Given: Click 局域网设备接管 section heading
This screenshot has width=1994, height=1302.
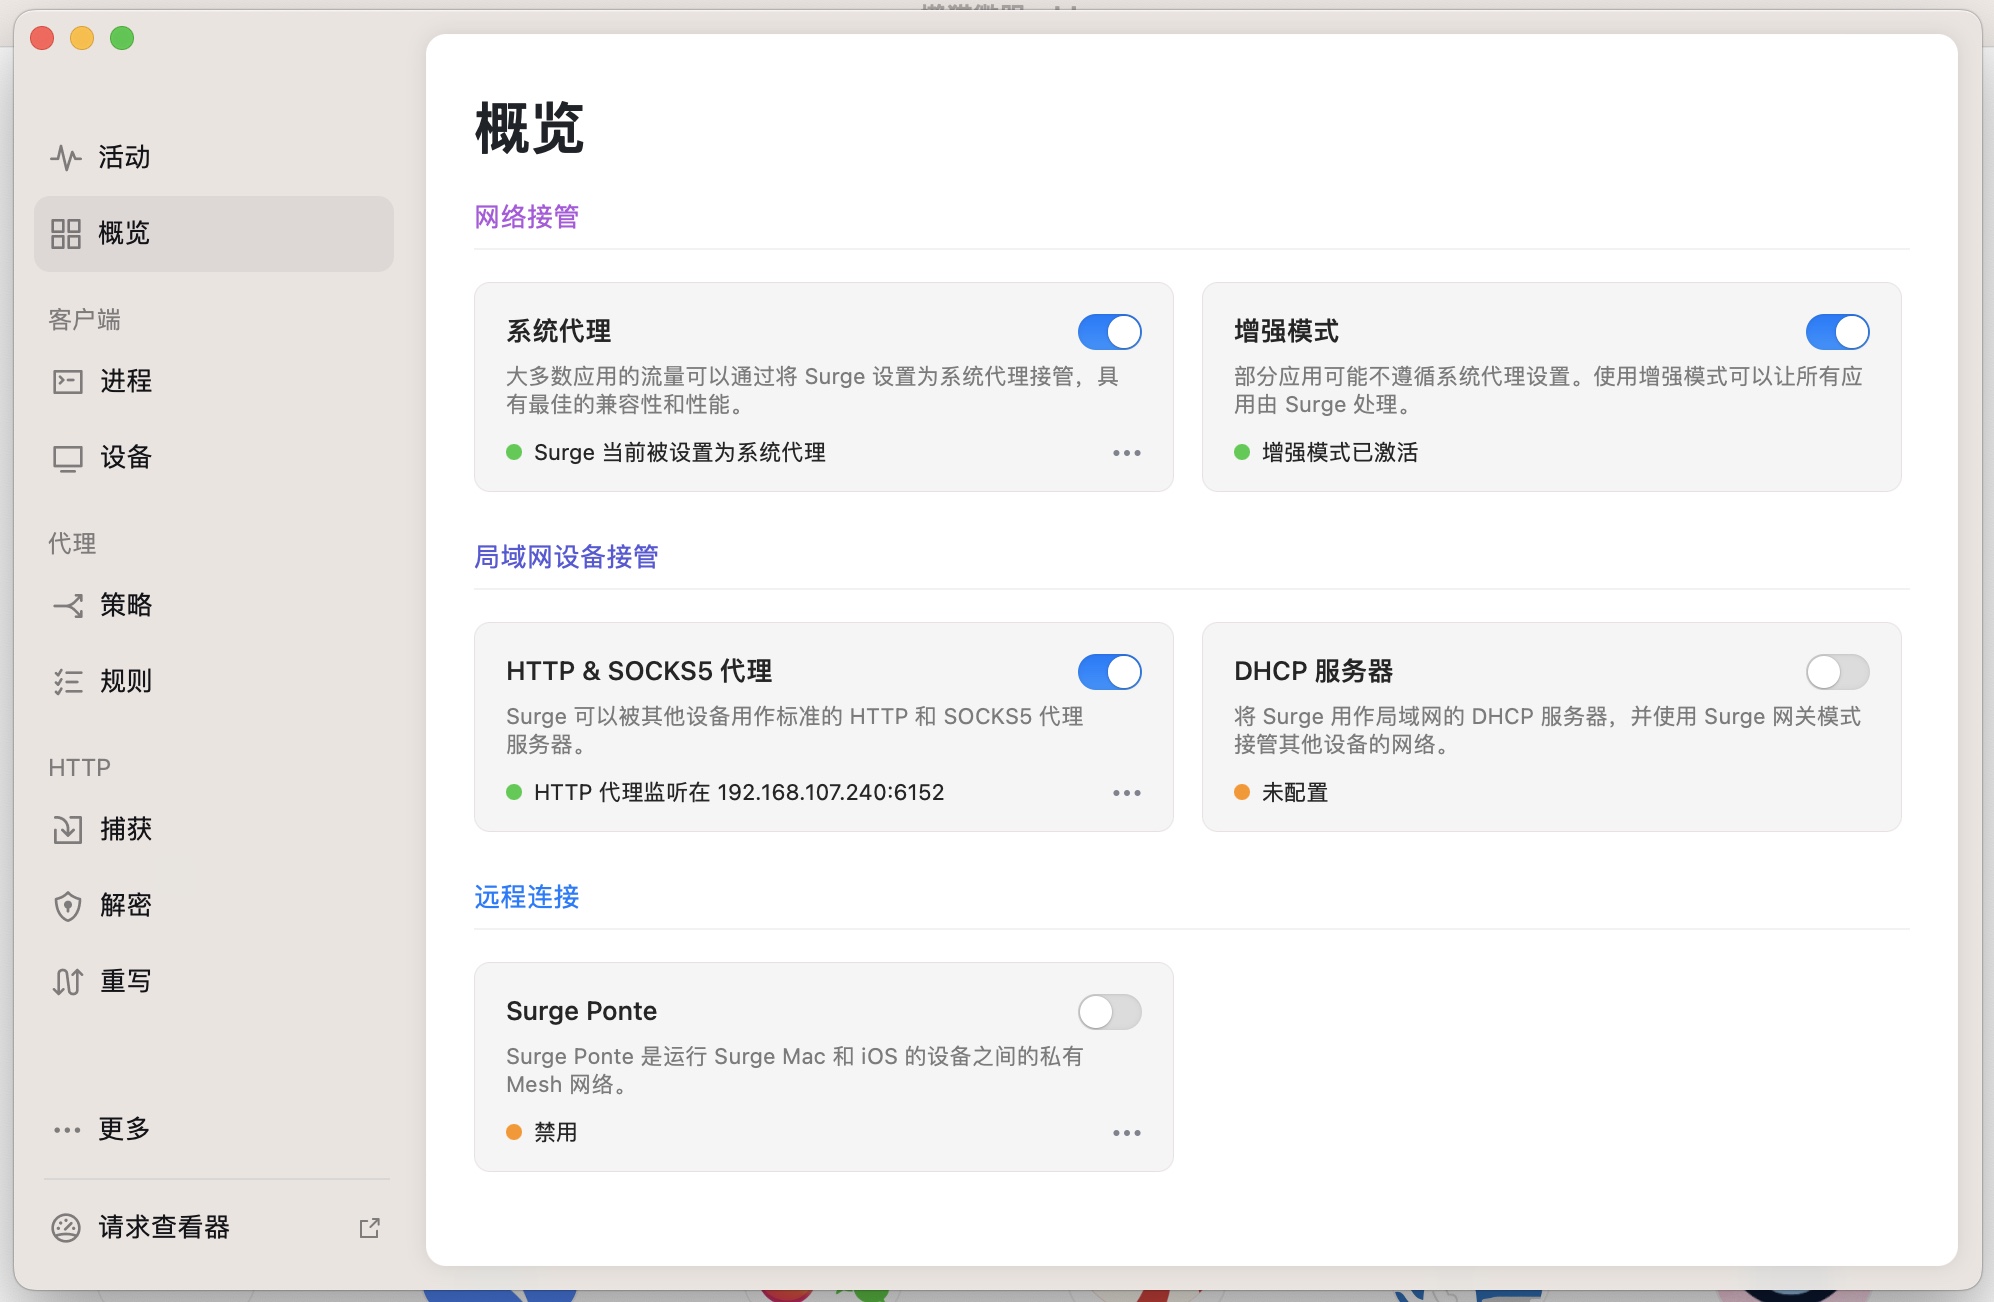Looking at the screenshot, I should click(x=566, y=557).
